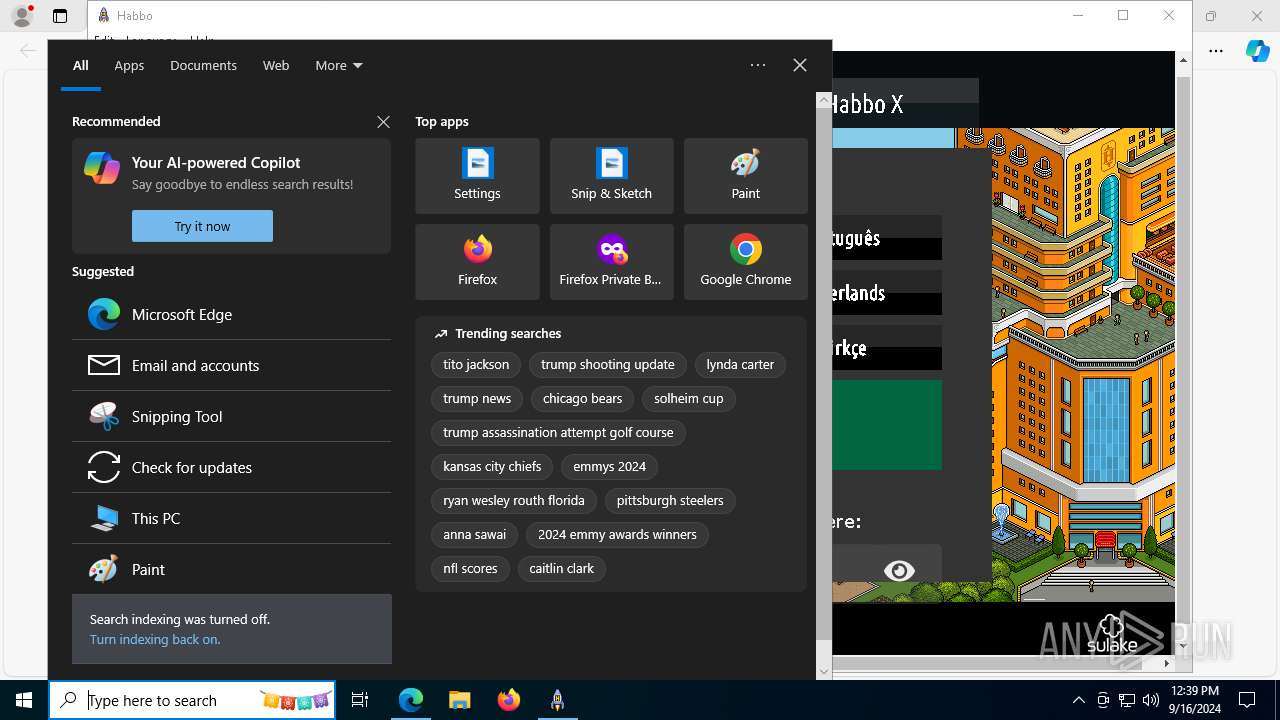Open the notifications center
1280x720 pixels.
pyautogui.click(x=1247, y=700)
